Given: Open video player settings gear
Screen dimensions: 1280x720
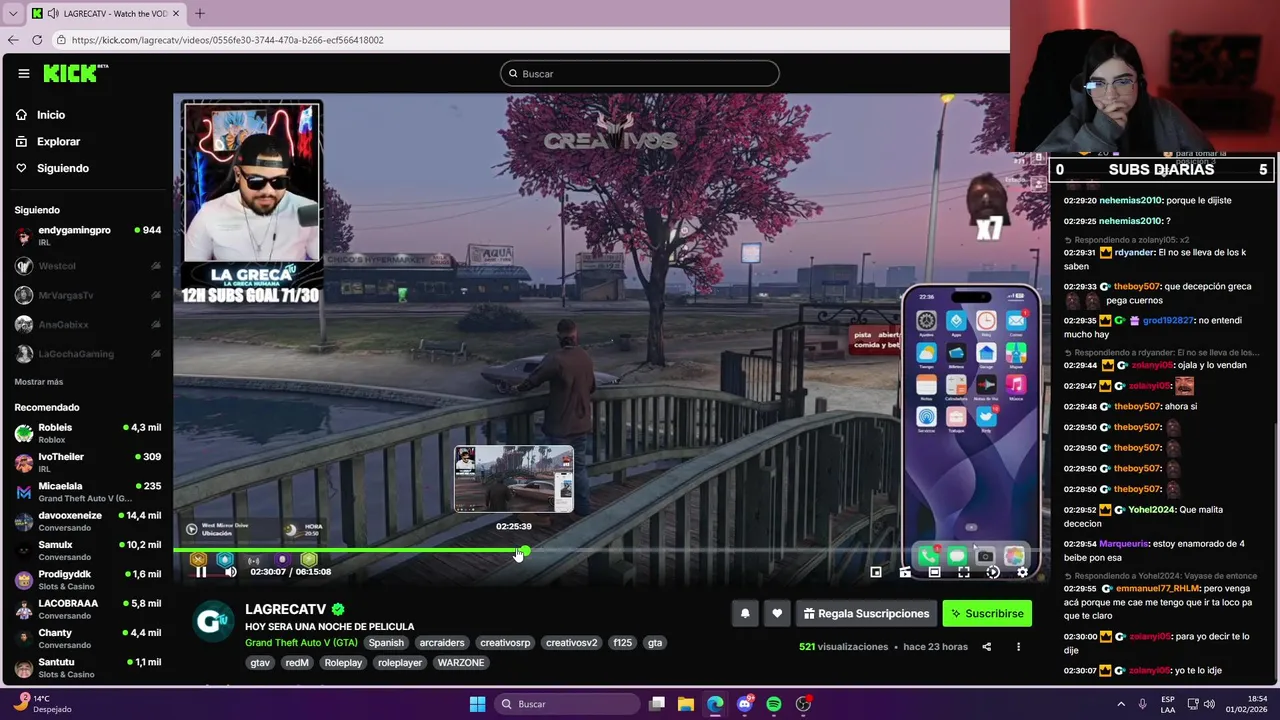Looking at the screenshot, I should click(1021, 572).
